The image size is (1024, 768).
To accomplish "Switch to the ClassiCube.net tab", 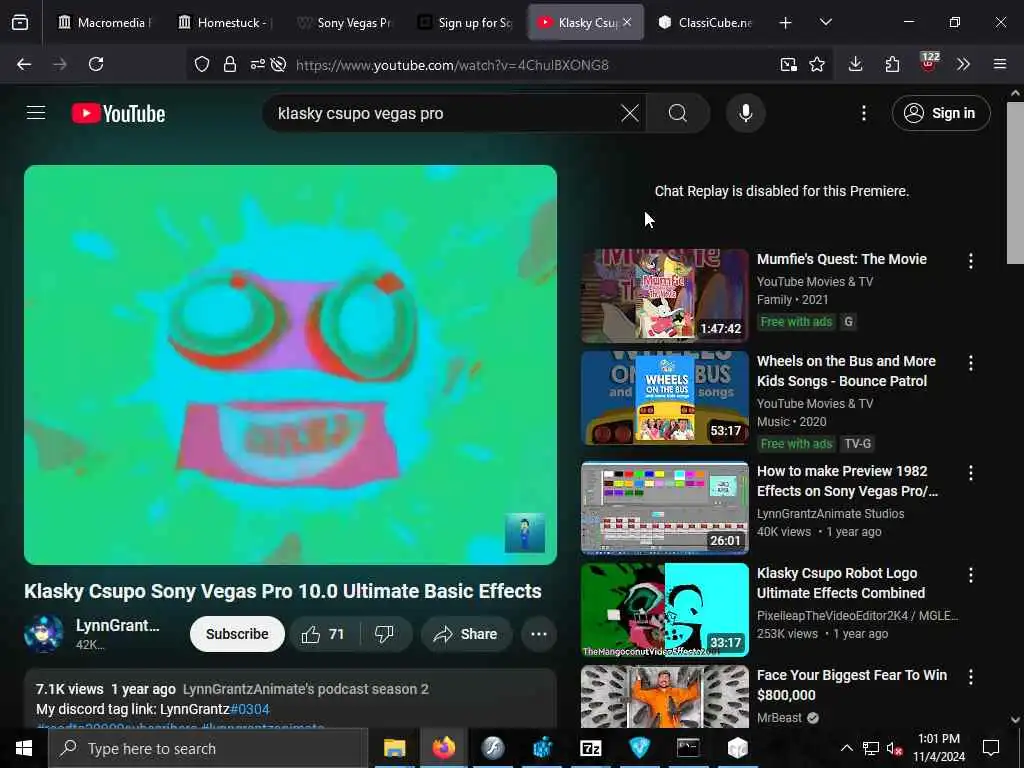I will pos(705,22).
